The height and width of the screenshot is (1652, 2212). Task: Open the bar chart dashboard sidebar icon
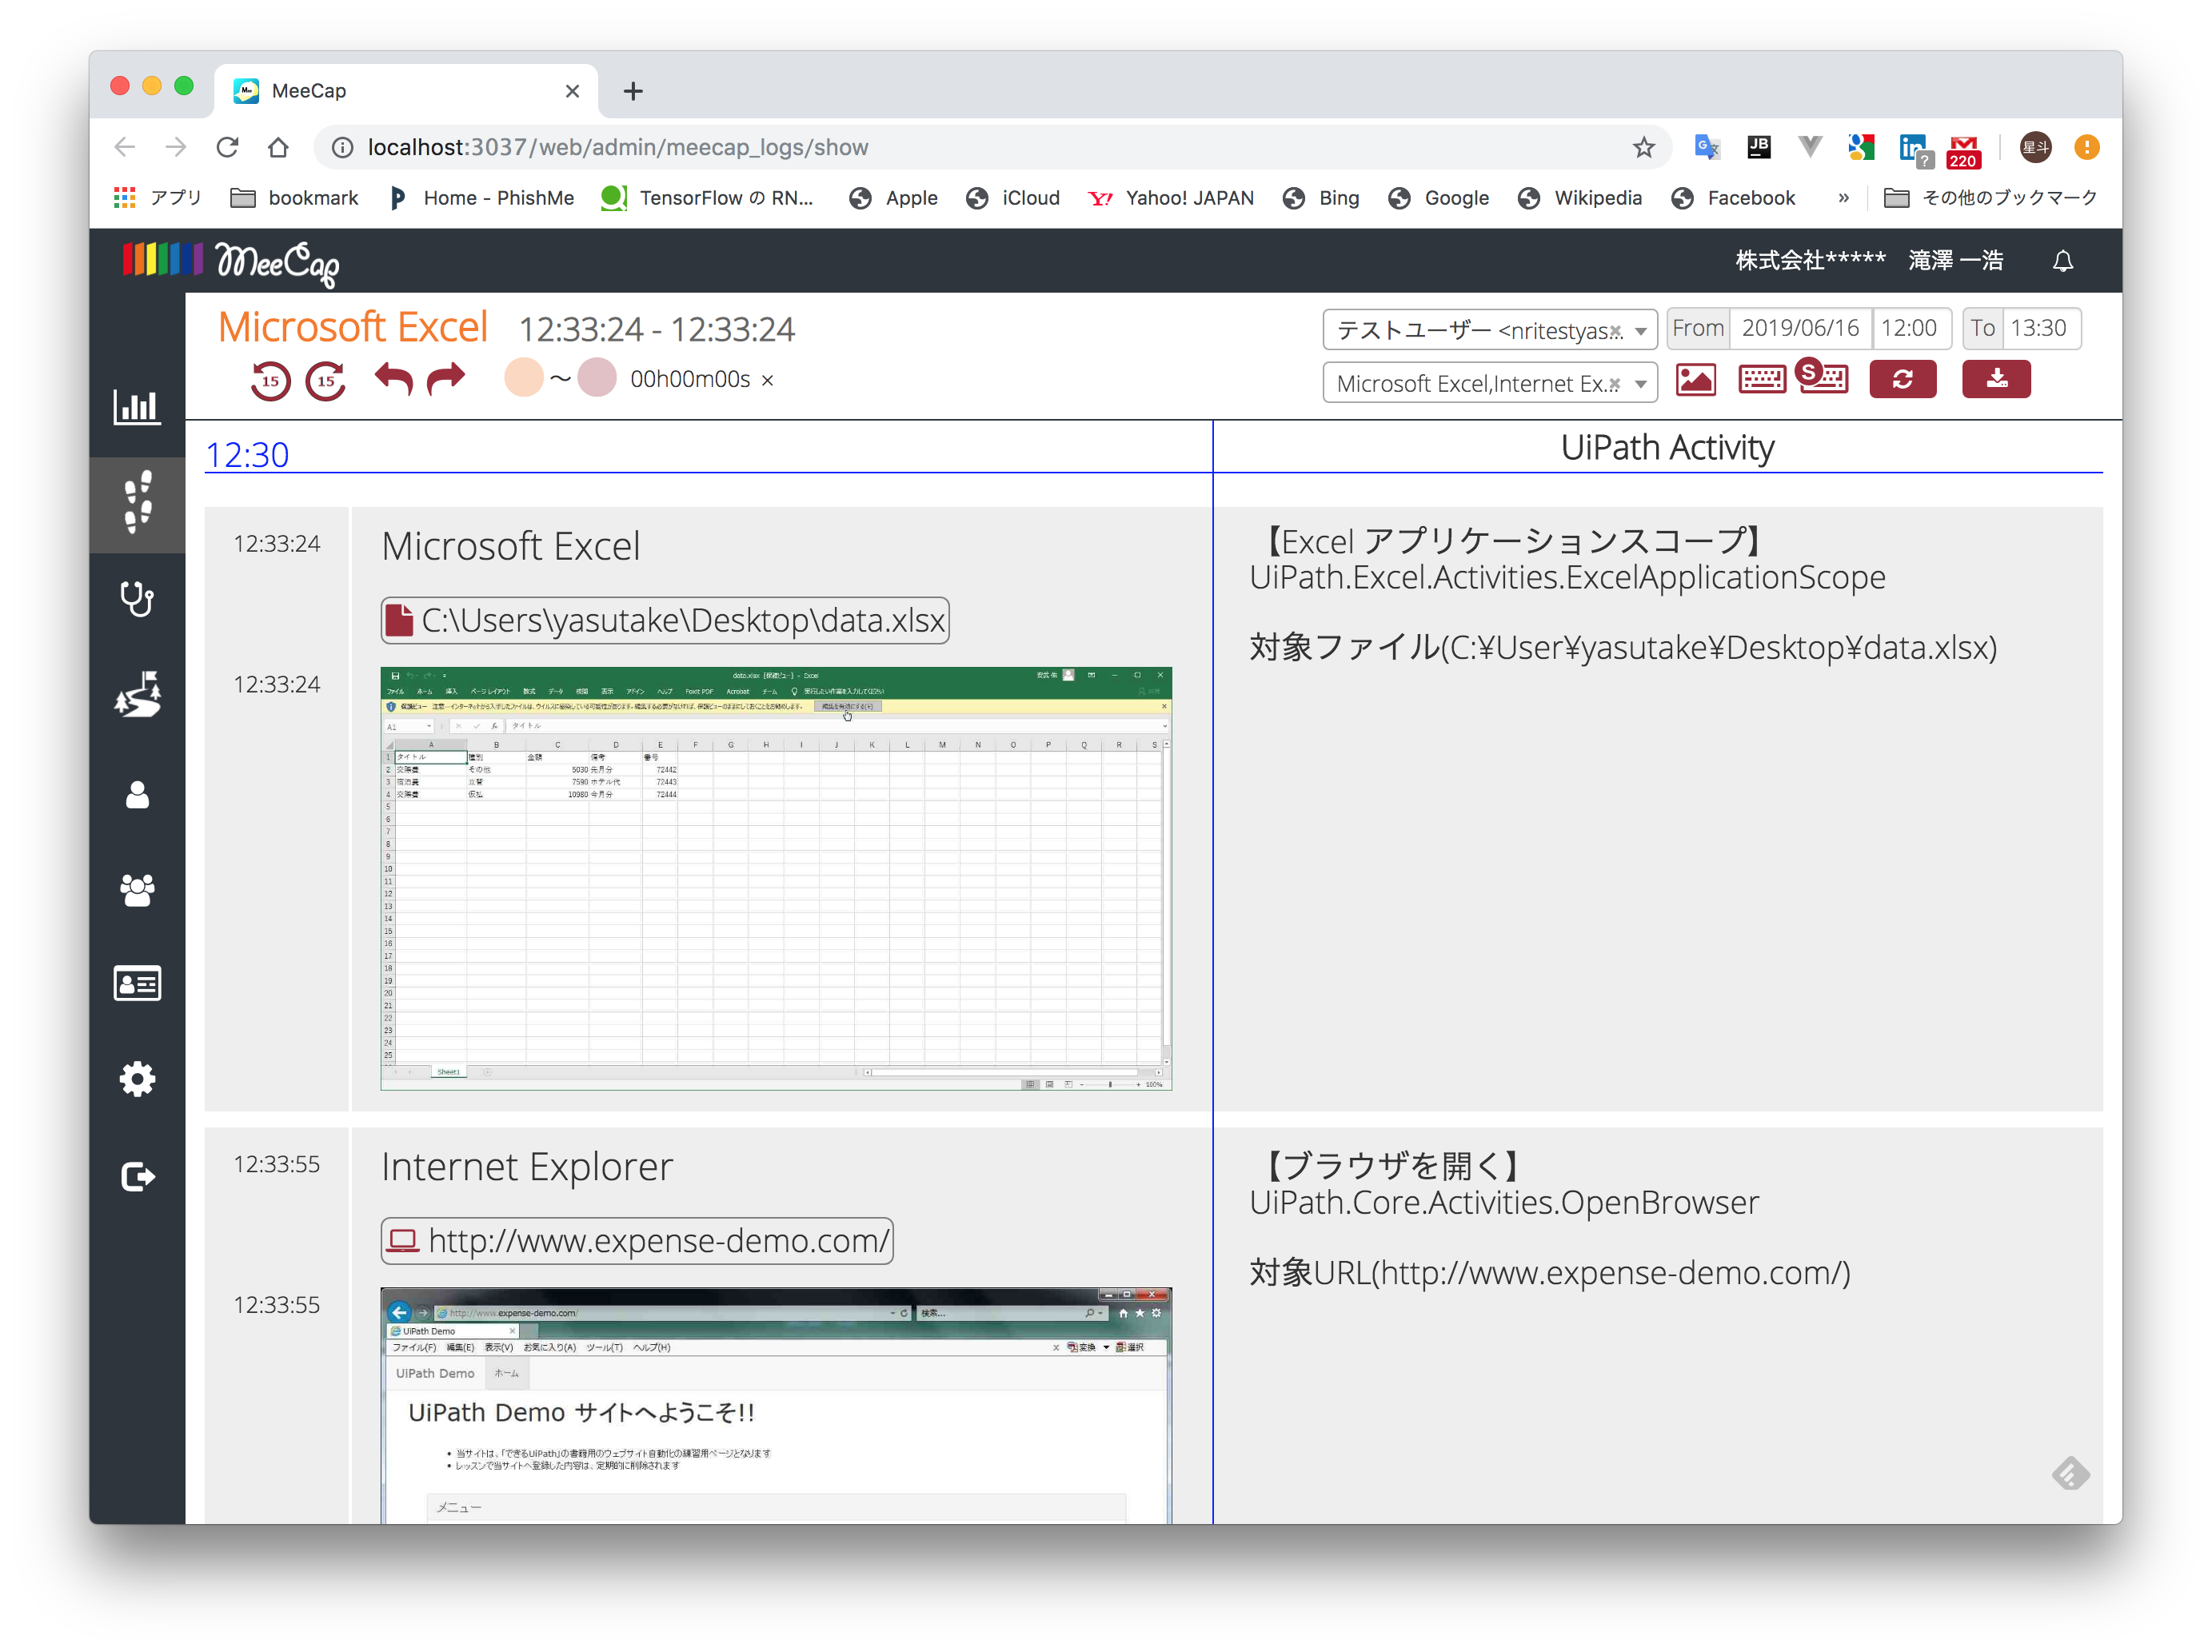click(x=137, y=406)
